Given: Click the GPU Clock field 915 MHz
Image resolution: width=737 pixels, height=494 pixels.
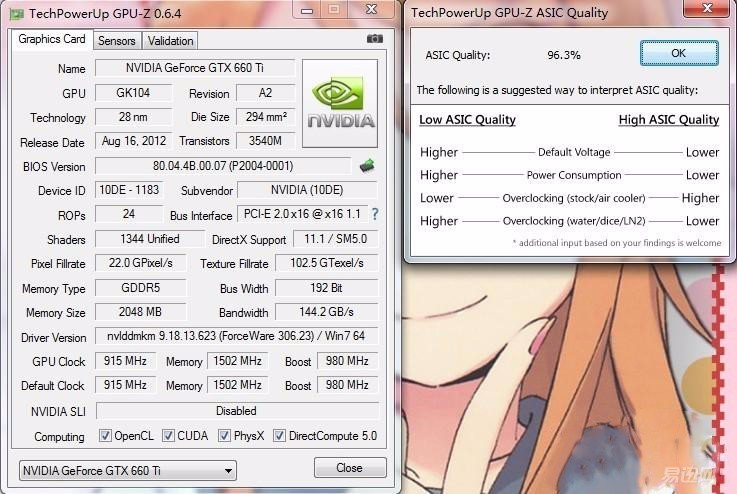Looking at the screenshot, I should (x=125, y=361).
